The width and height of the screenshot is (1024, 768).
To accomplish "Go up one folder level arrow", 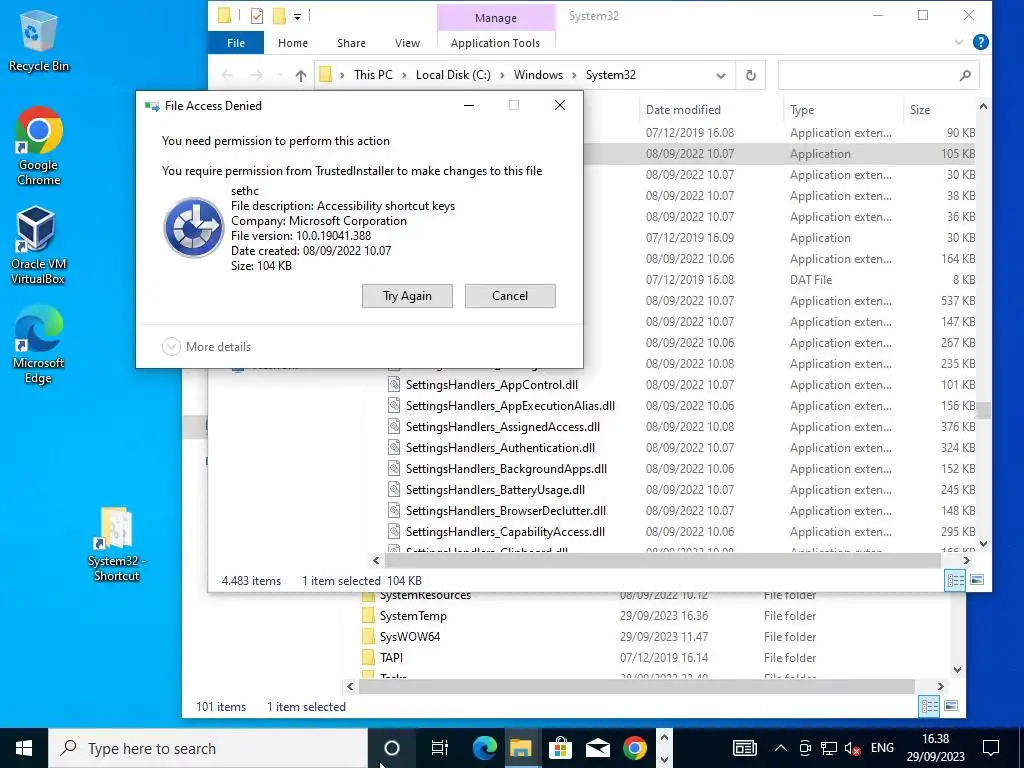I will pos(300,75).
